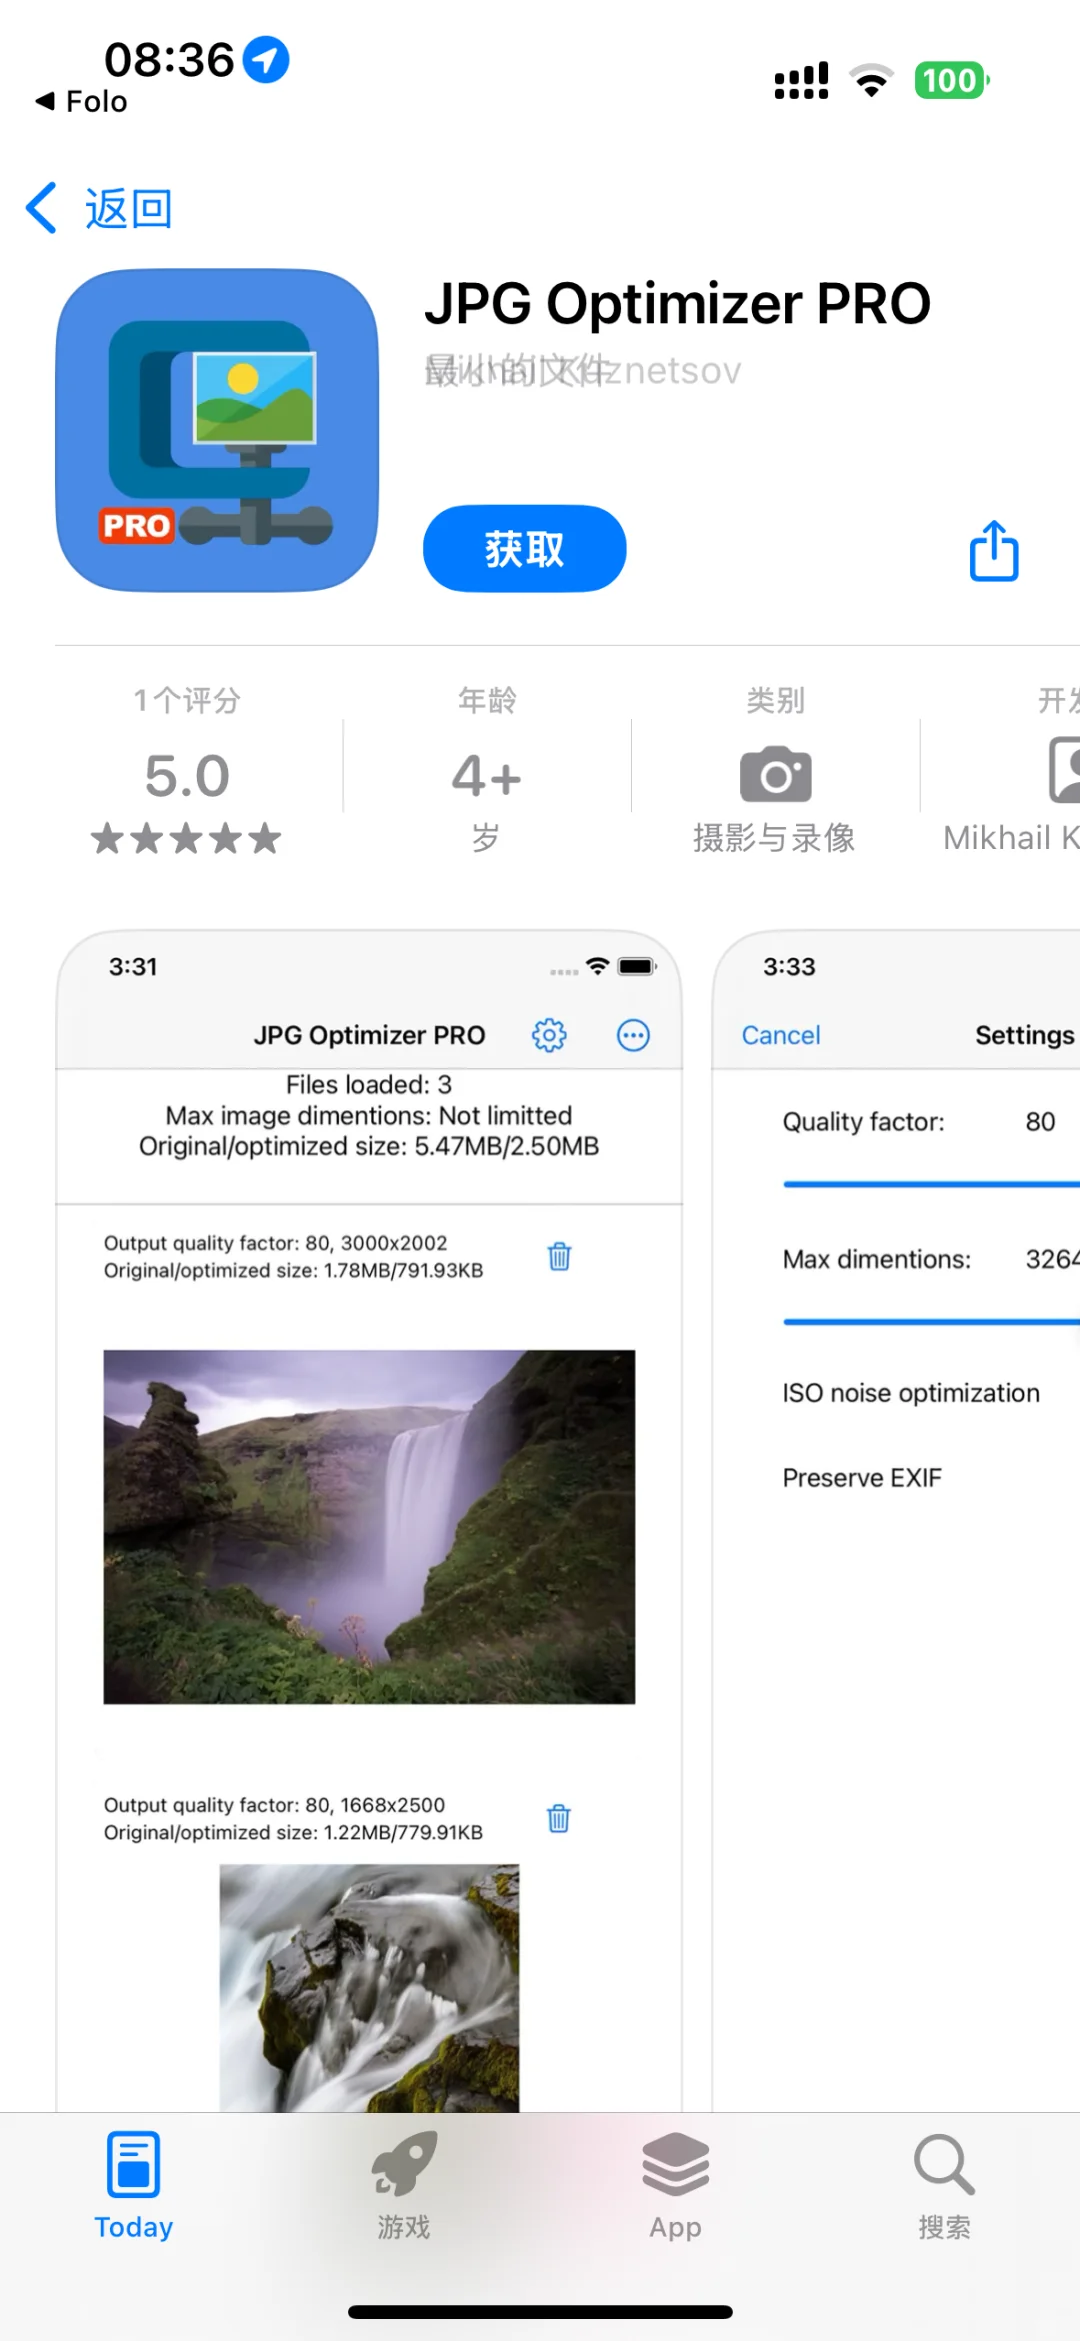Tap the Quality factor value 80
Screen dimensions: 1080x2341
pyautogui.click(x=1040, y=1122)
